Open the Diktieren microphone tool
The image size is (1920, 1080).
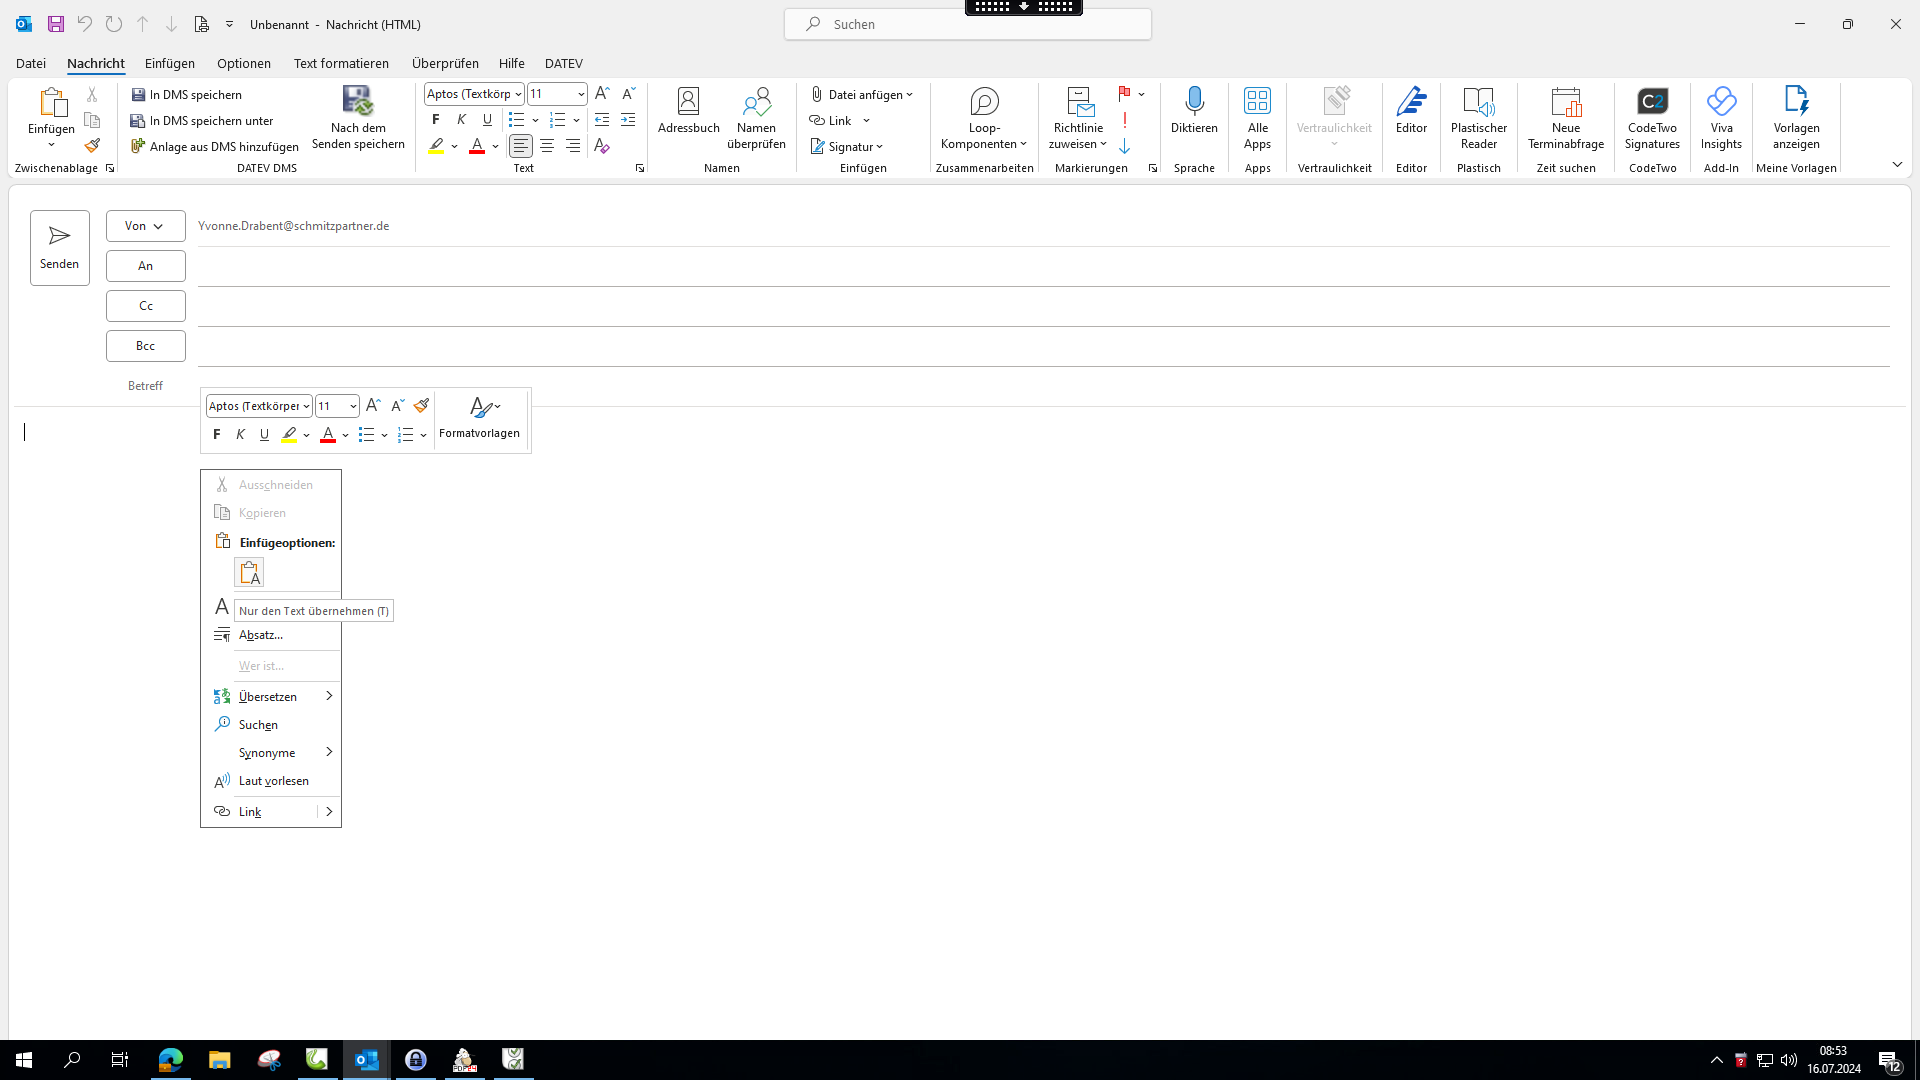click(1194, 101)
